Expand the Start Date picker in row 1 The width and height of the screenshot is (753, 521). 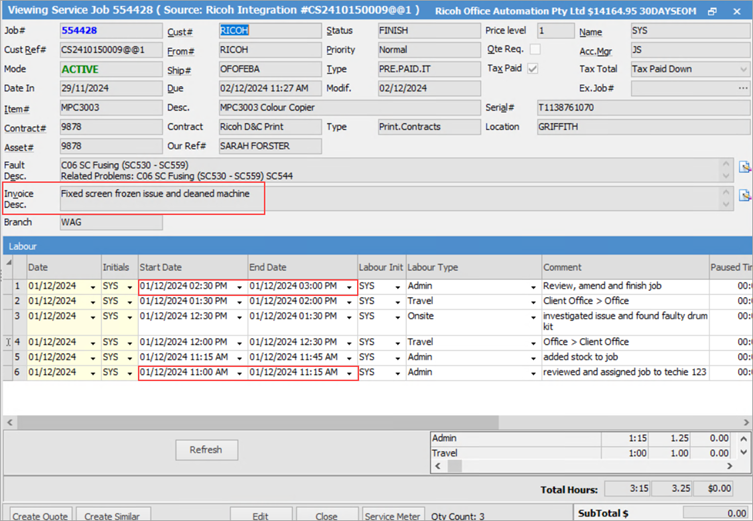click(239, 286)
